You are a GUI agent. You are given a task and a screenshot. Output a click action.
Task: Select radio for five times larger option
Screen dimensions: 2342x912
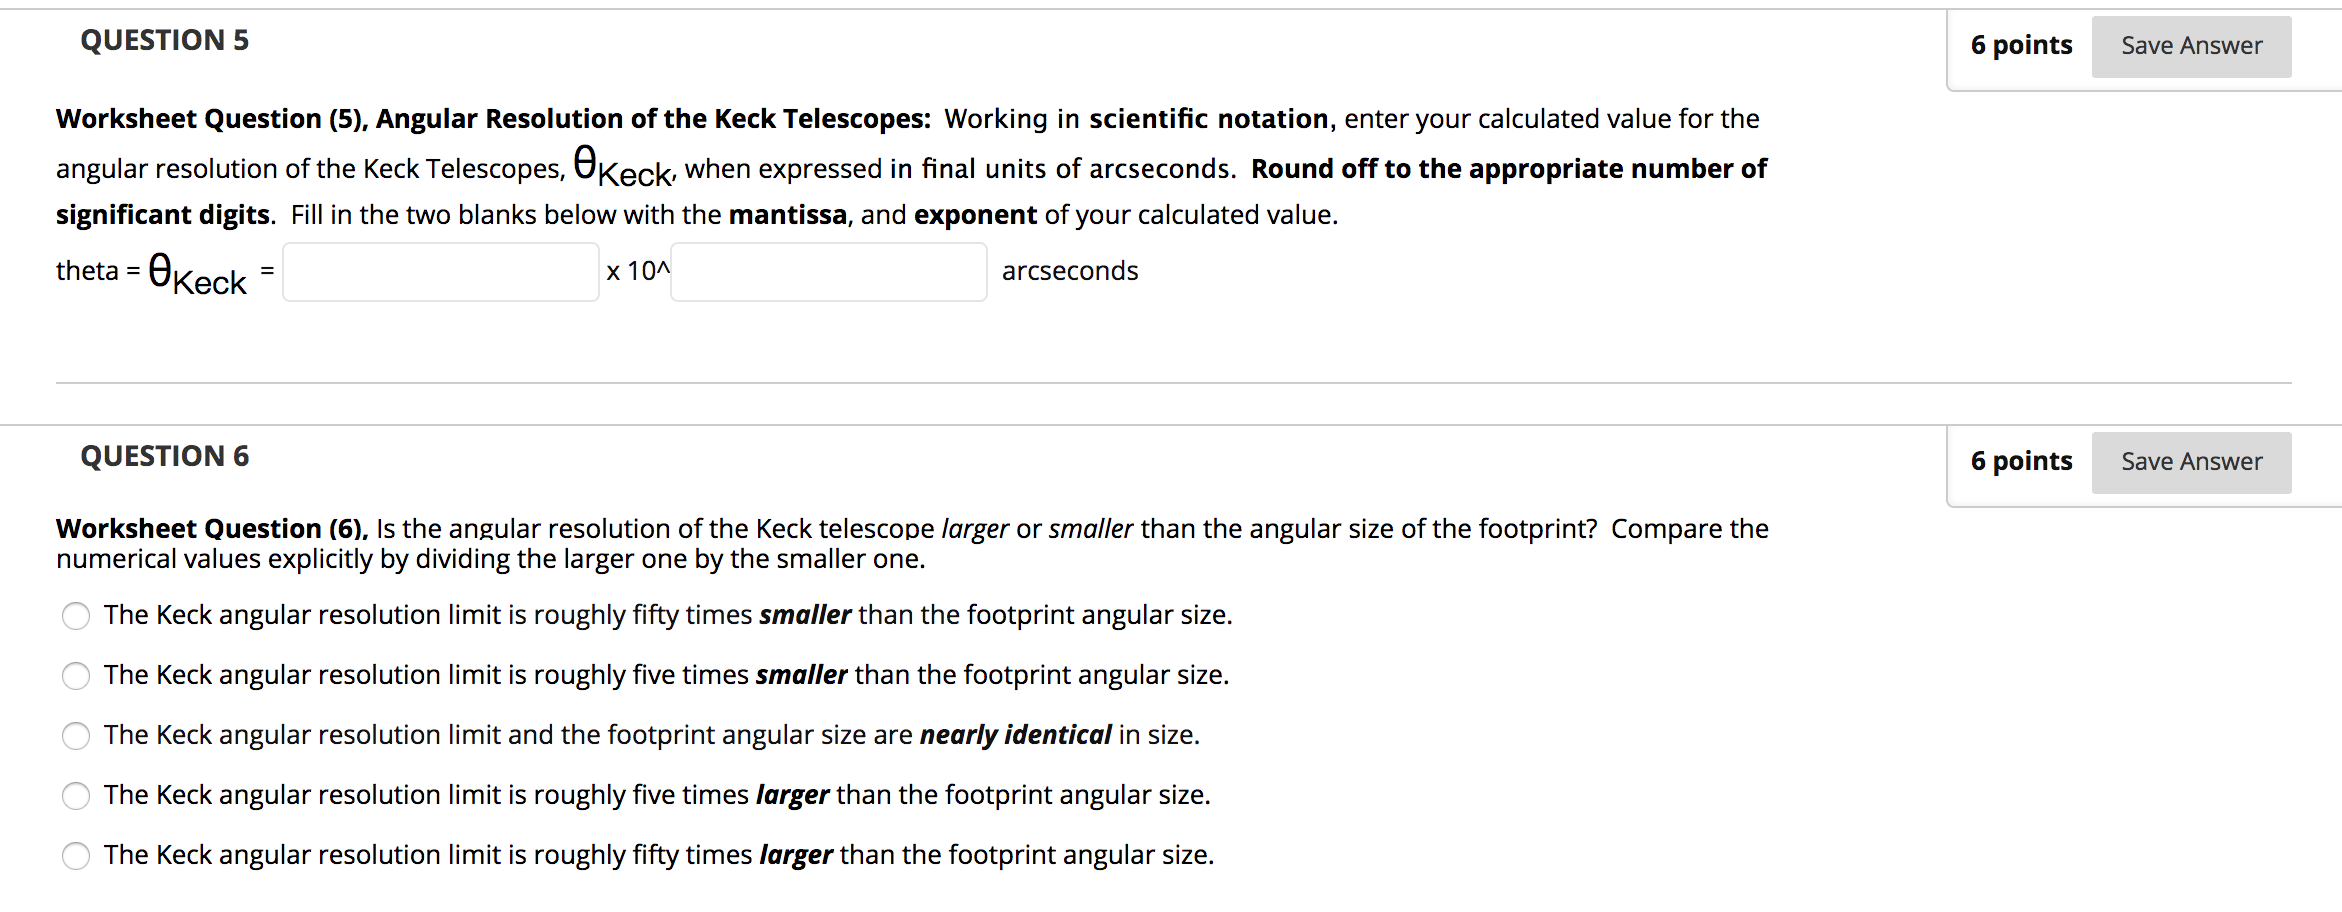[x=76, y=796]
